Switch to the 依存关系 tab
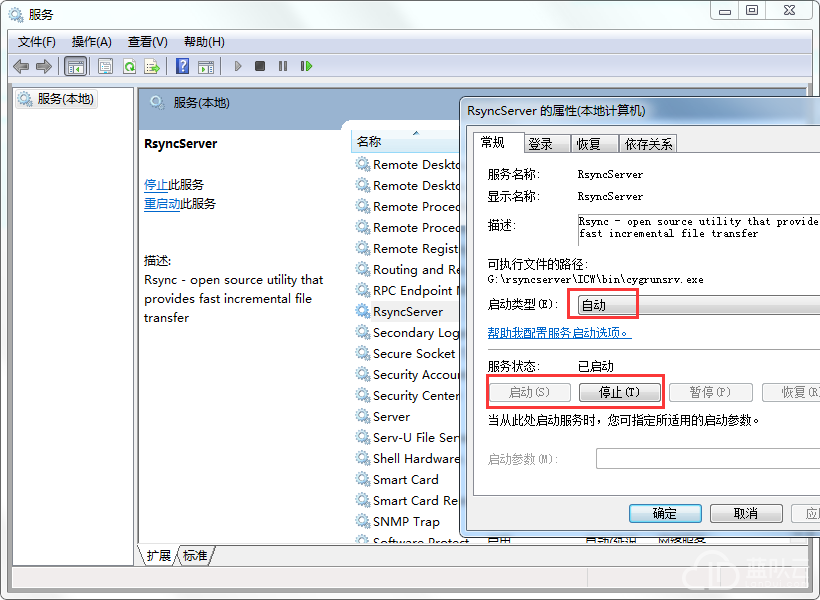 coord(648,144)
